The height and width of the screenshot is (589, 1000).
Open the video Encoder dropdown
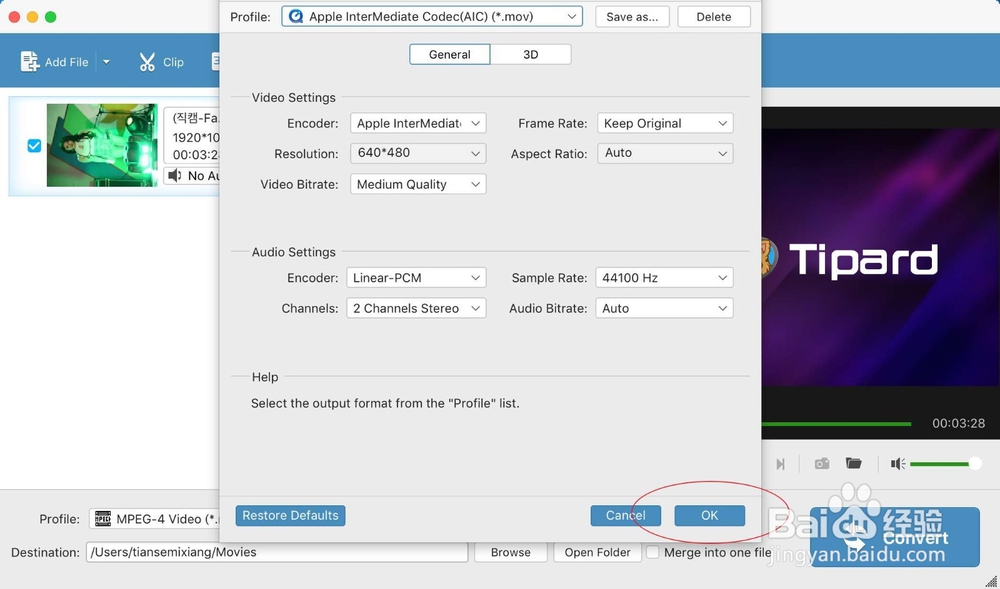418,123
